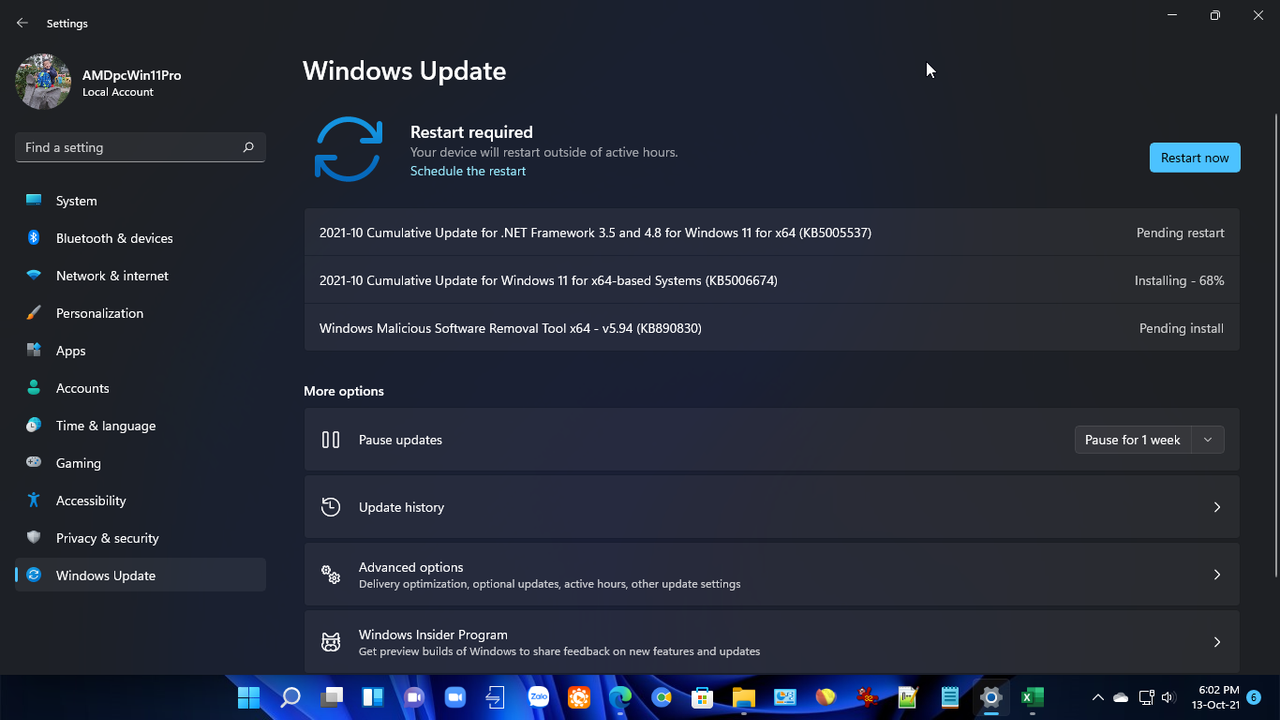Open Windows Insider Program settings

[x=771, y=642]
